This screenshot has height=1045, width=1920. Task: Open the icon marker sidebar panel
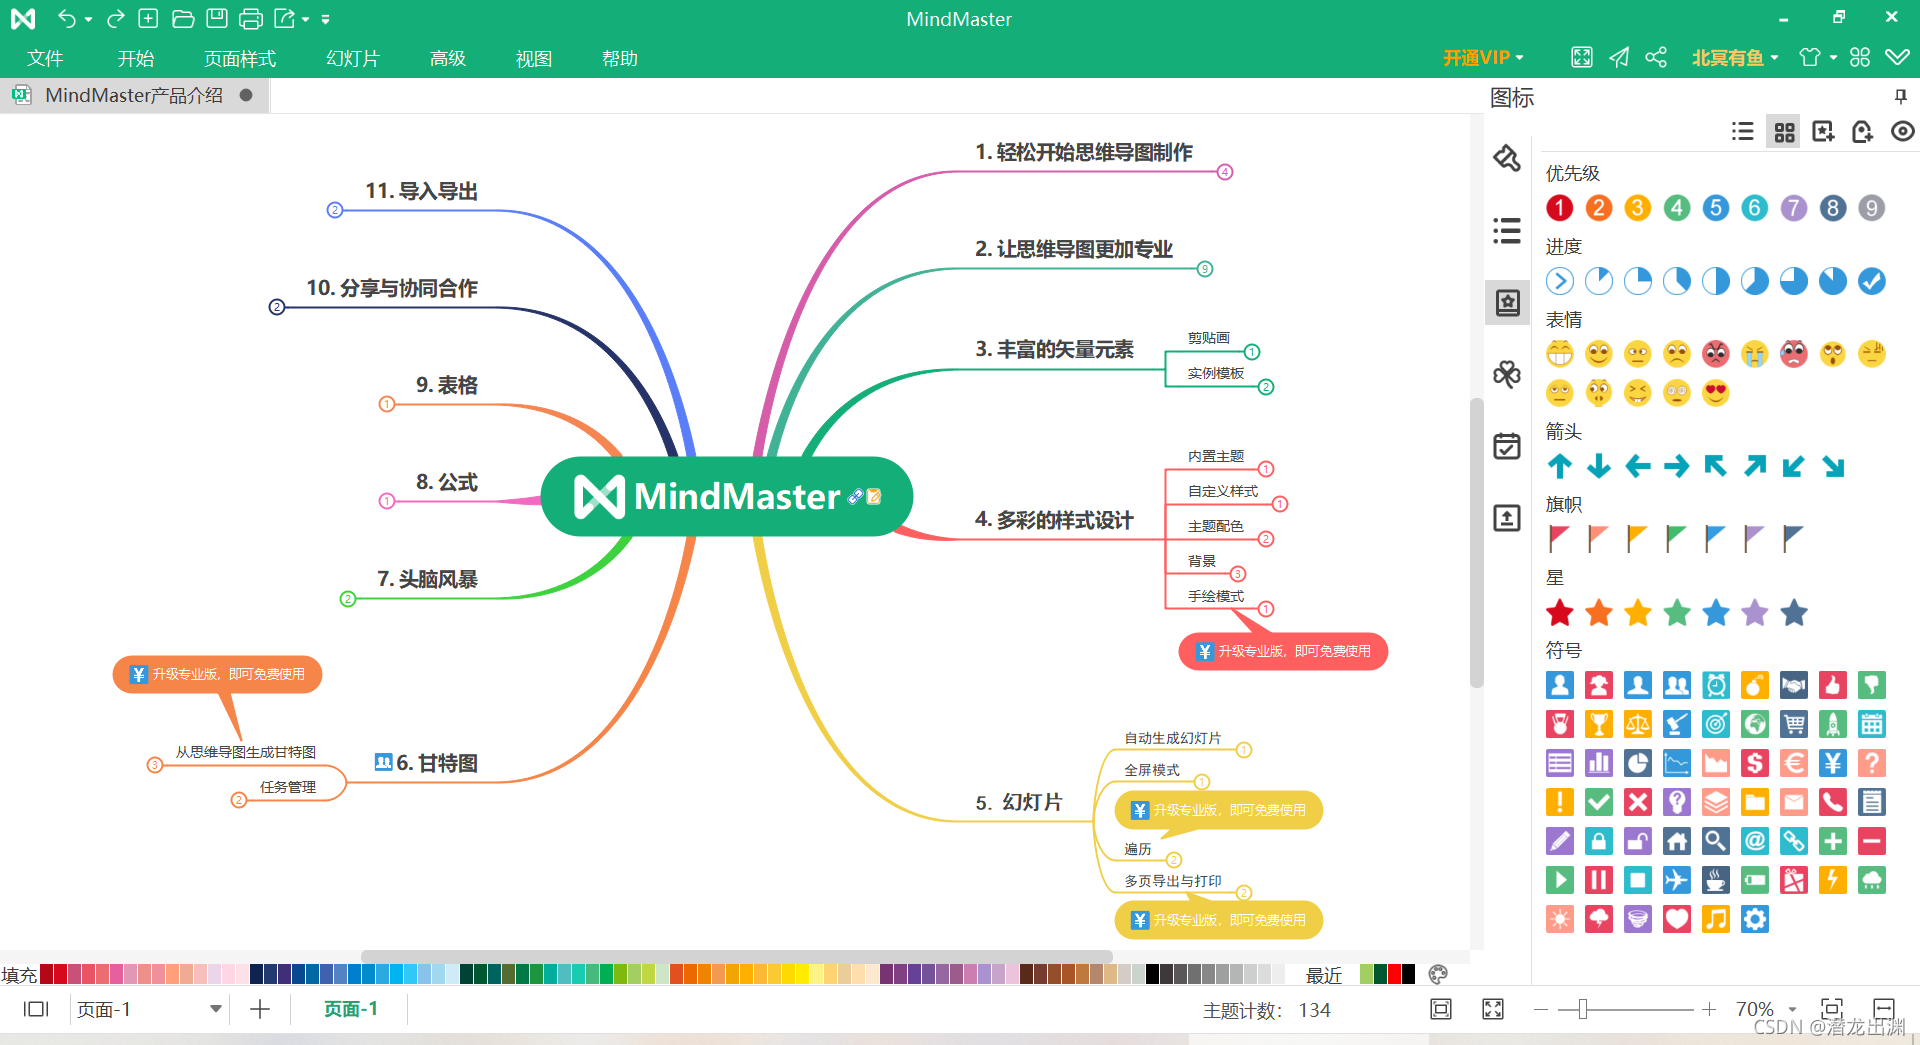point(1507,302)
